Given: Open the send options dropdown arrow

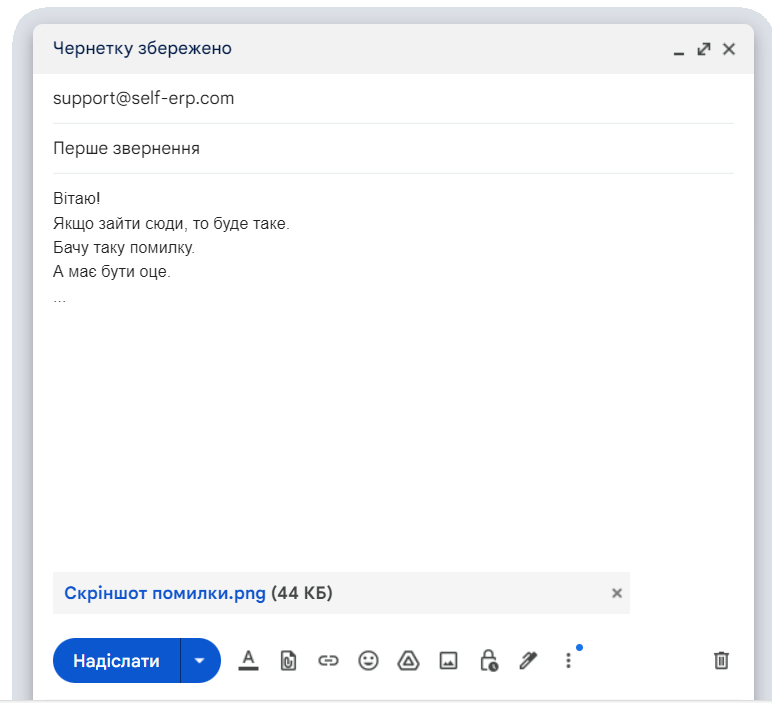Looking at the screenshot, I should [x=200, y=661].
